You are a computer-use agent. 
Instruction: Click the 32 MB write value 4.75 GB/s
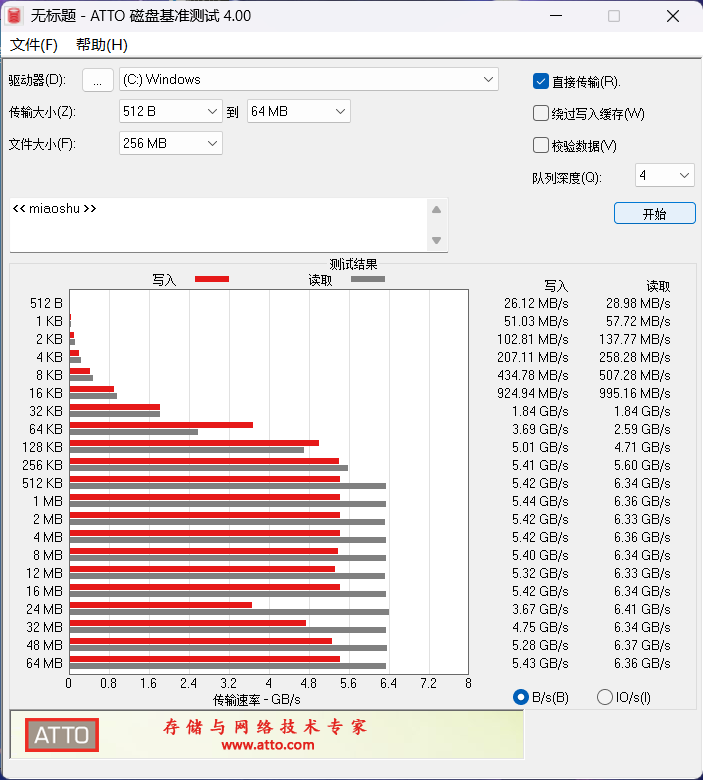click(x=540, y=627)
